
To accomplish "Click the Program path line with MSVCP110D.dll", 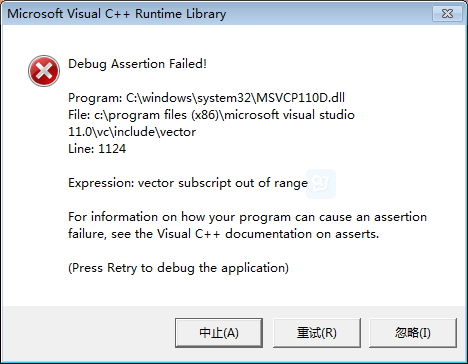I will [206, 98].
